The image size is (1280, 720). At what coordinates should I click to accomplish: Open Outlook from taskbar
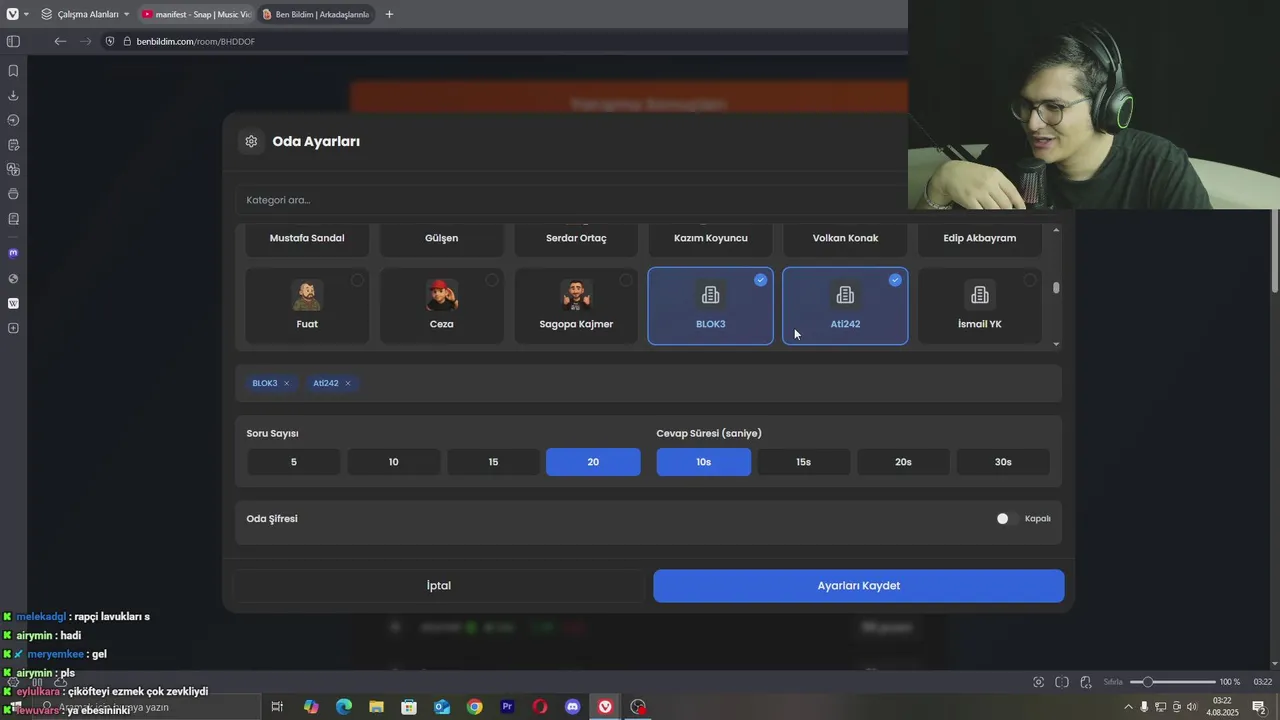tap(442, 707)
